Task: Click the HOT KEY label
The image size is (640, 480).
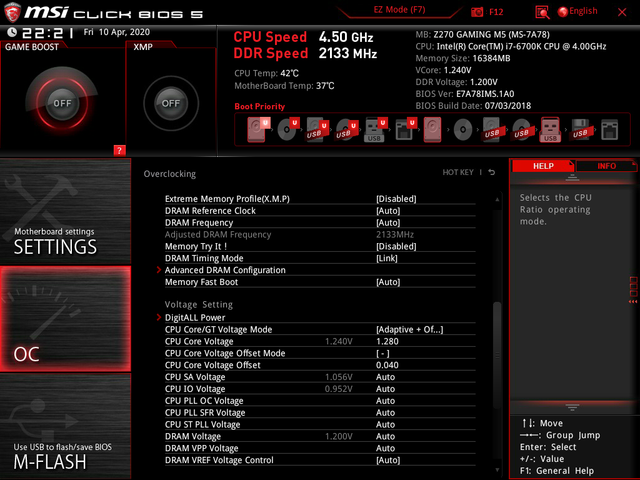Action: tap(458, 172)
